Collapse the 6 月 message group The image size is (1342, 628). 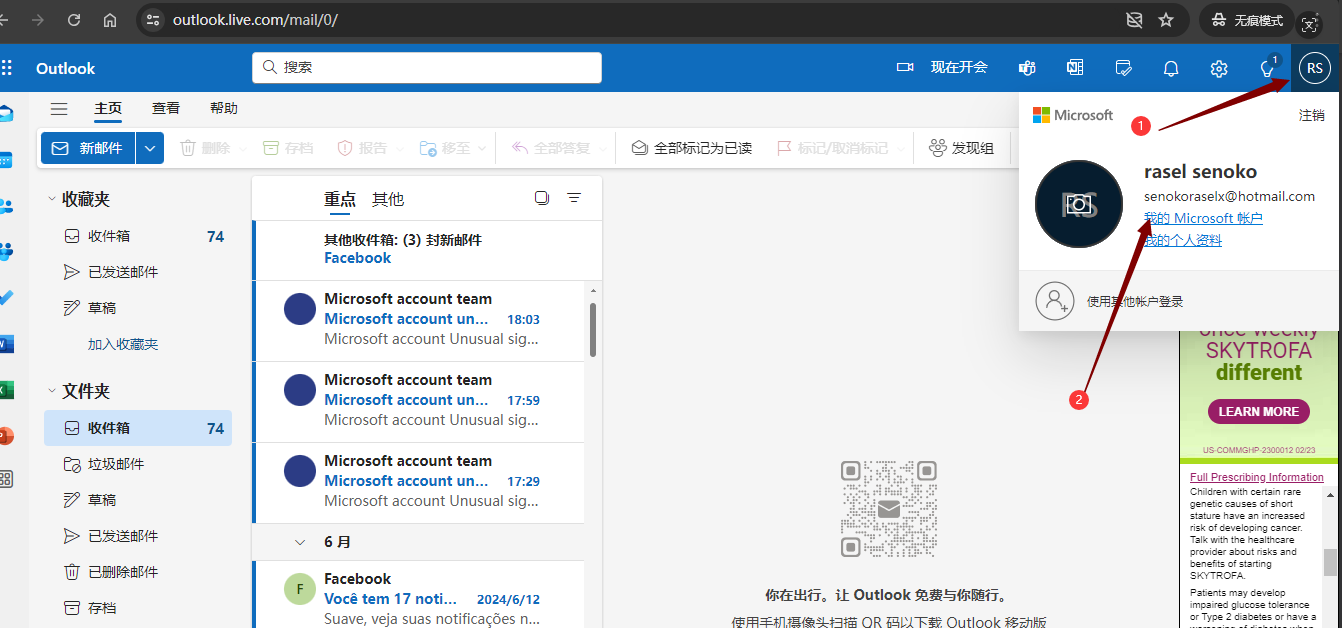pos(299,542)
